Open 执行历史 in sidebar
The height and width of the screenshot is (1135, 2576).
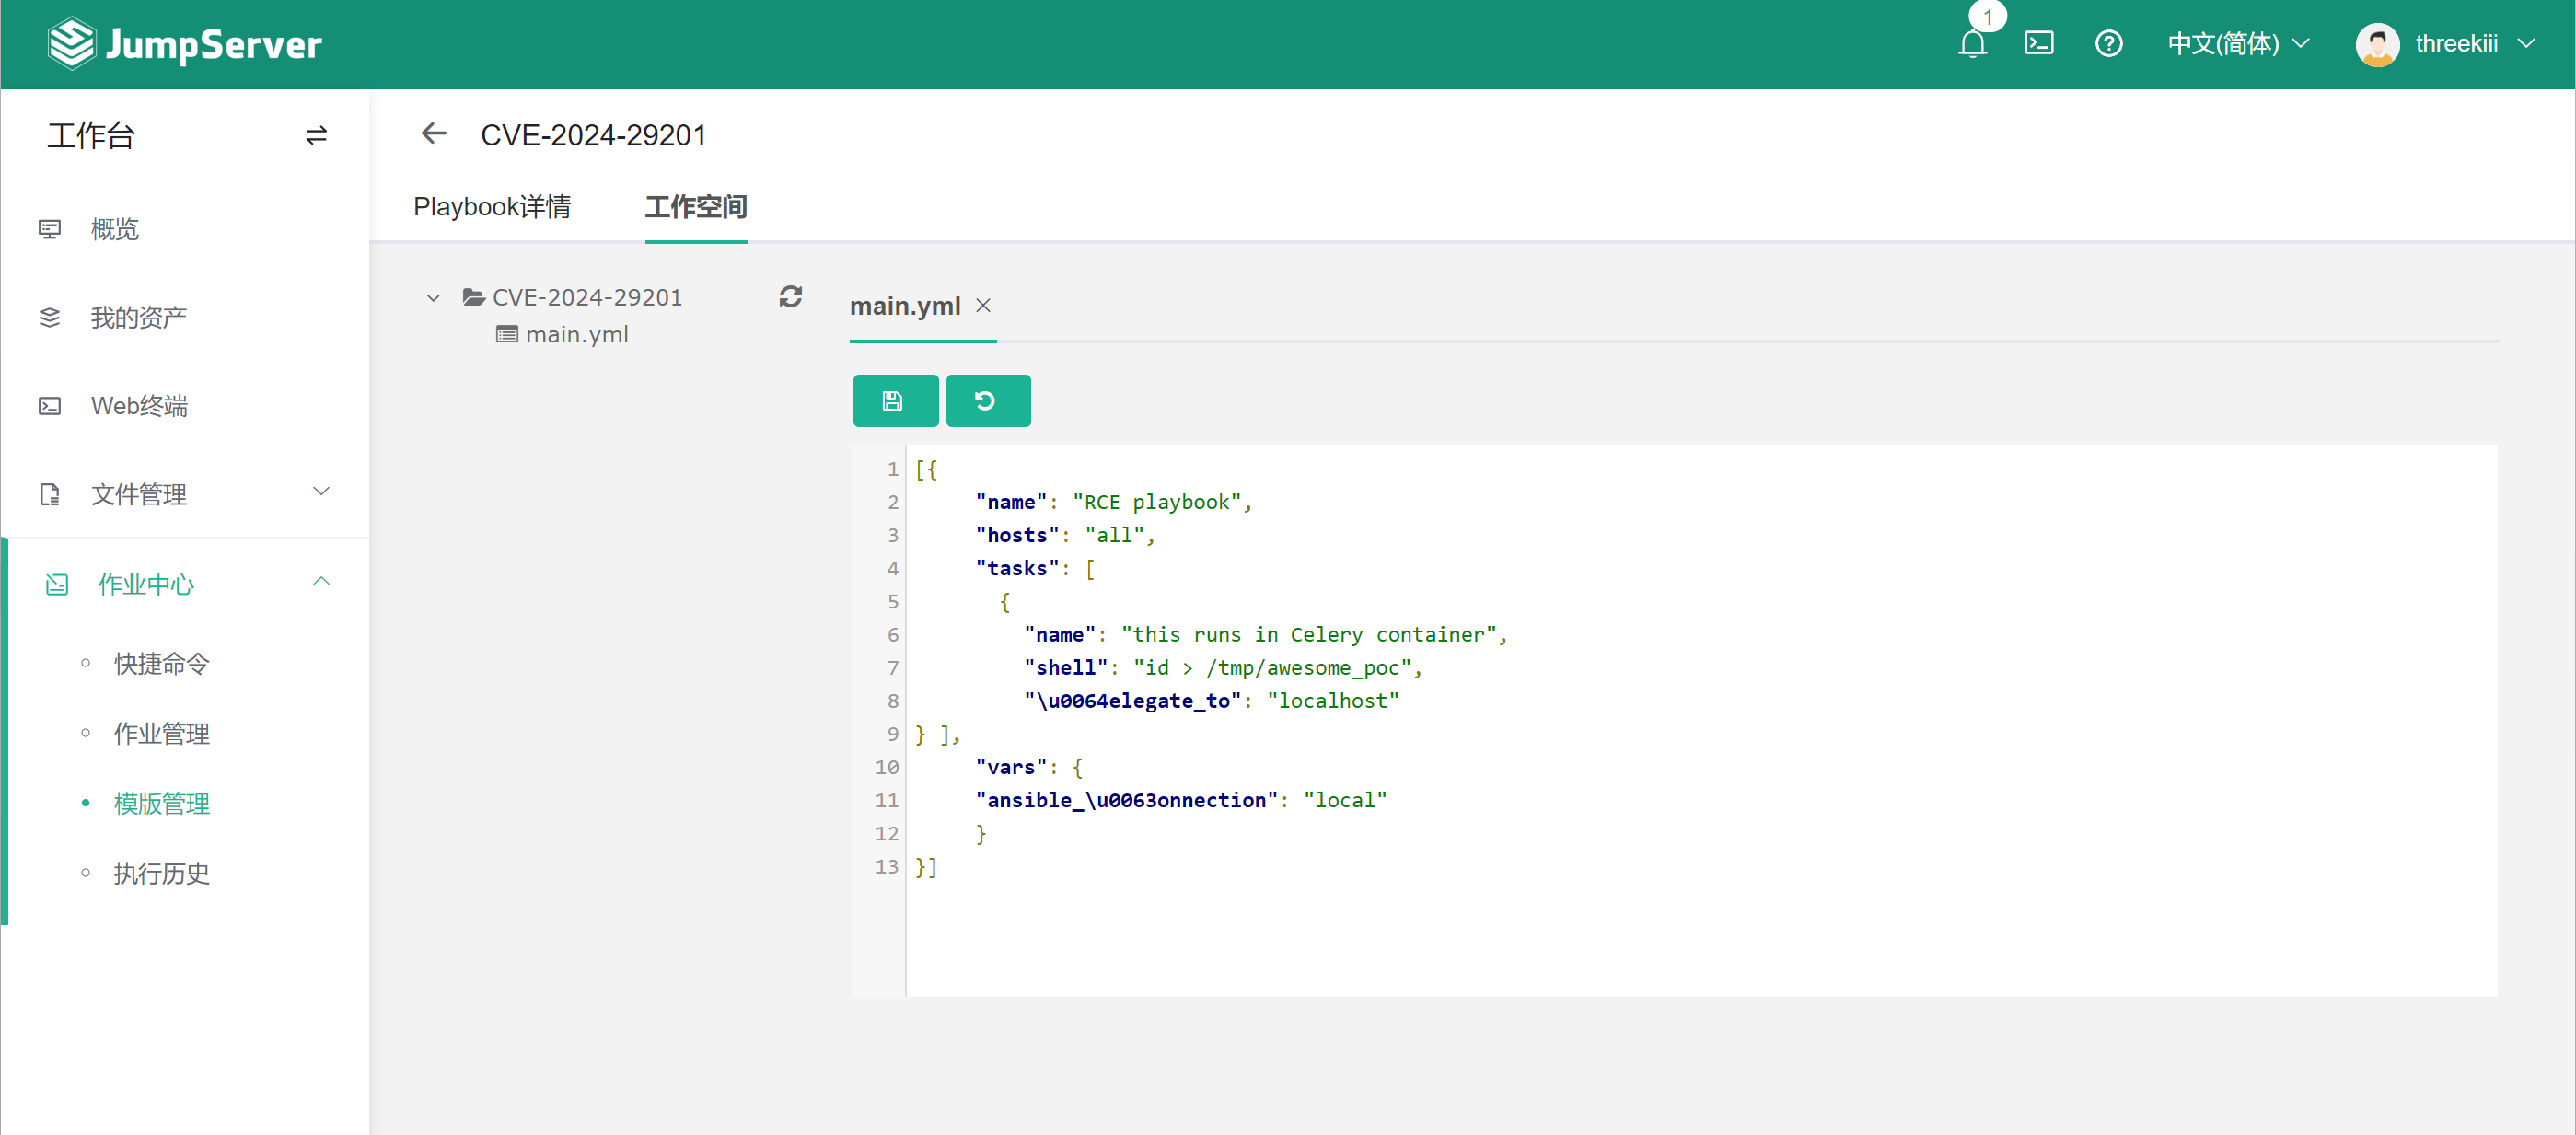[161, 873]
